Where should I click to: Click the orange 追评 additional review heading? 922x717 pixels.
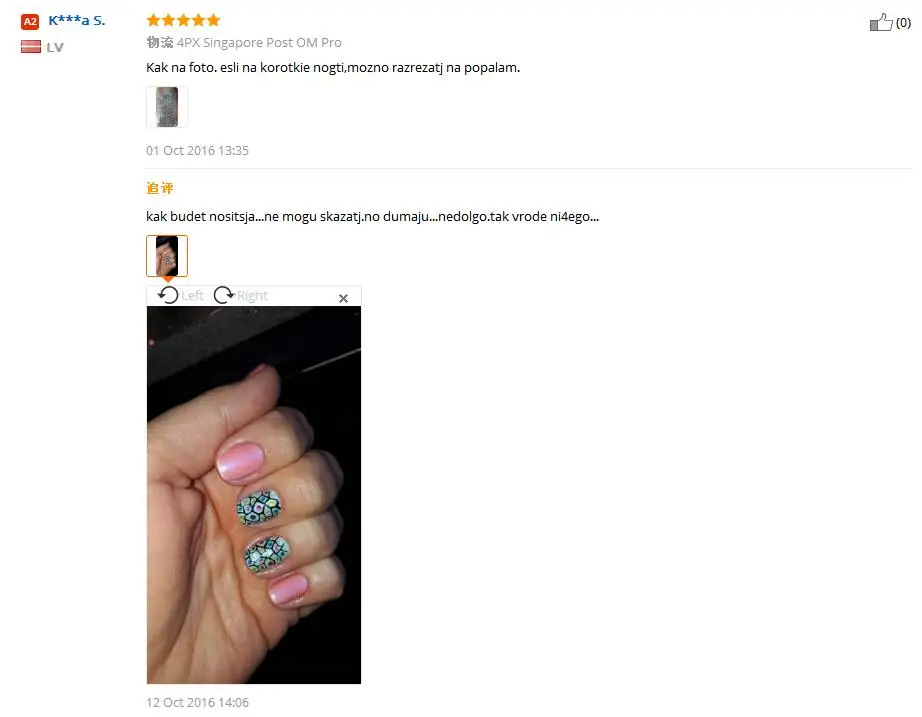[160, 188]
